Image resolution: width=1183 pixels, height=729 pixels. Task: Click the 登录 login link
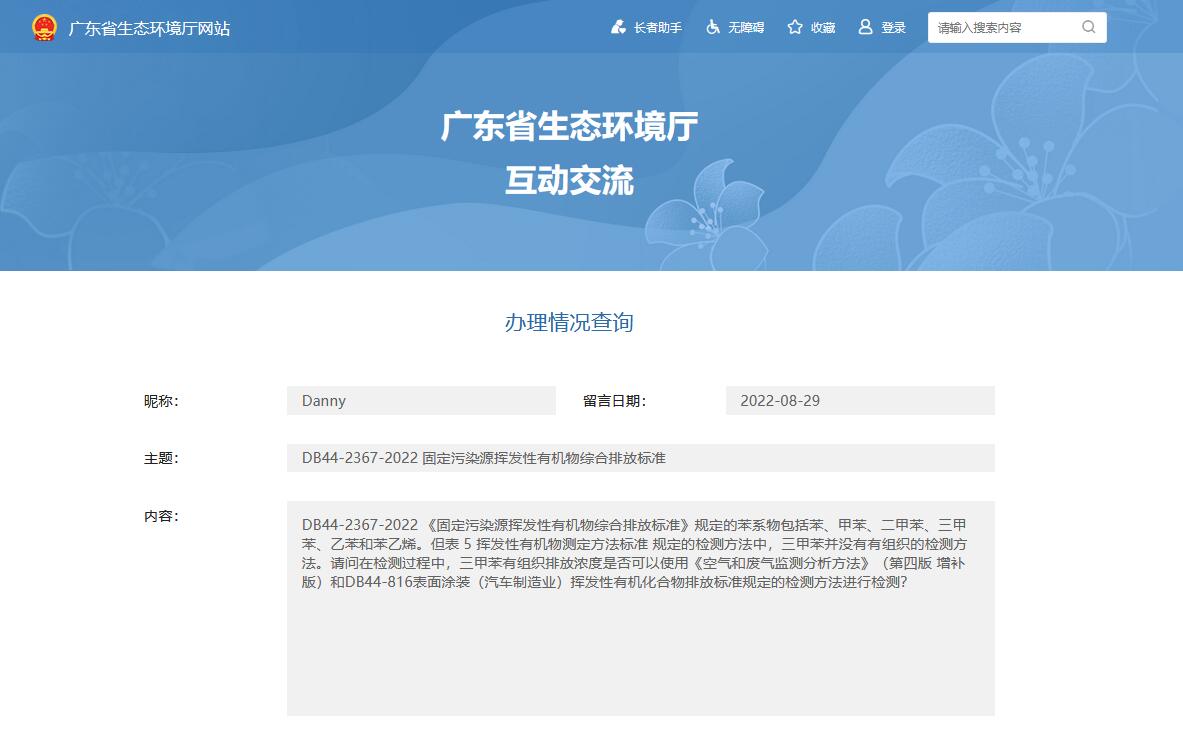click(890, 27)
